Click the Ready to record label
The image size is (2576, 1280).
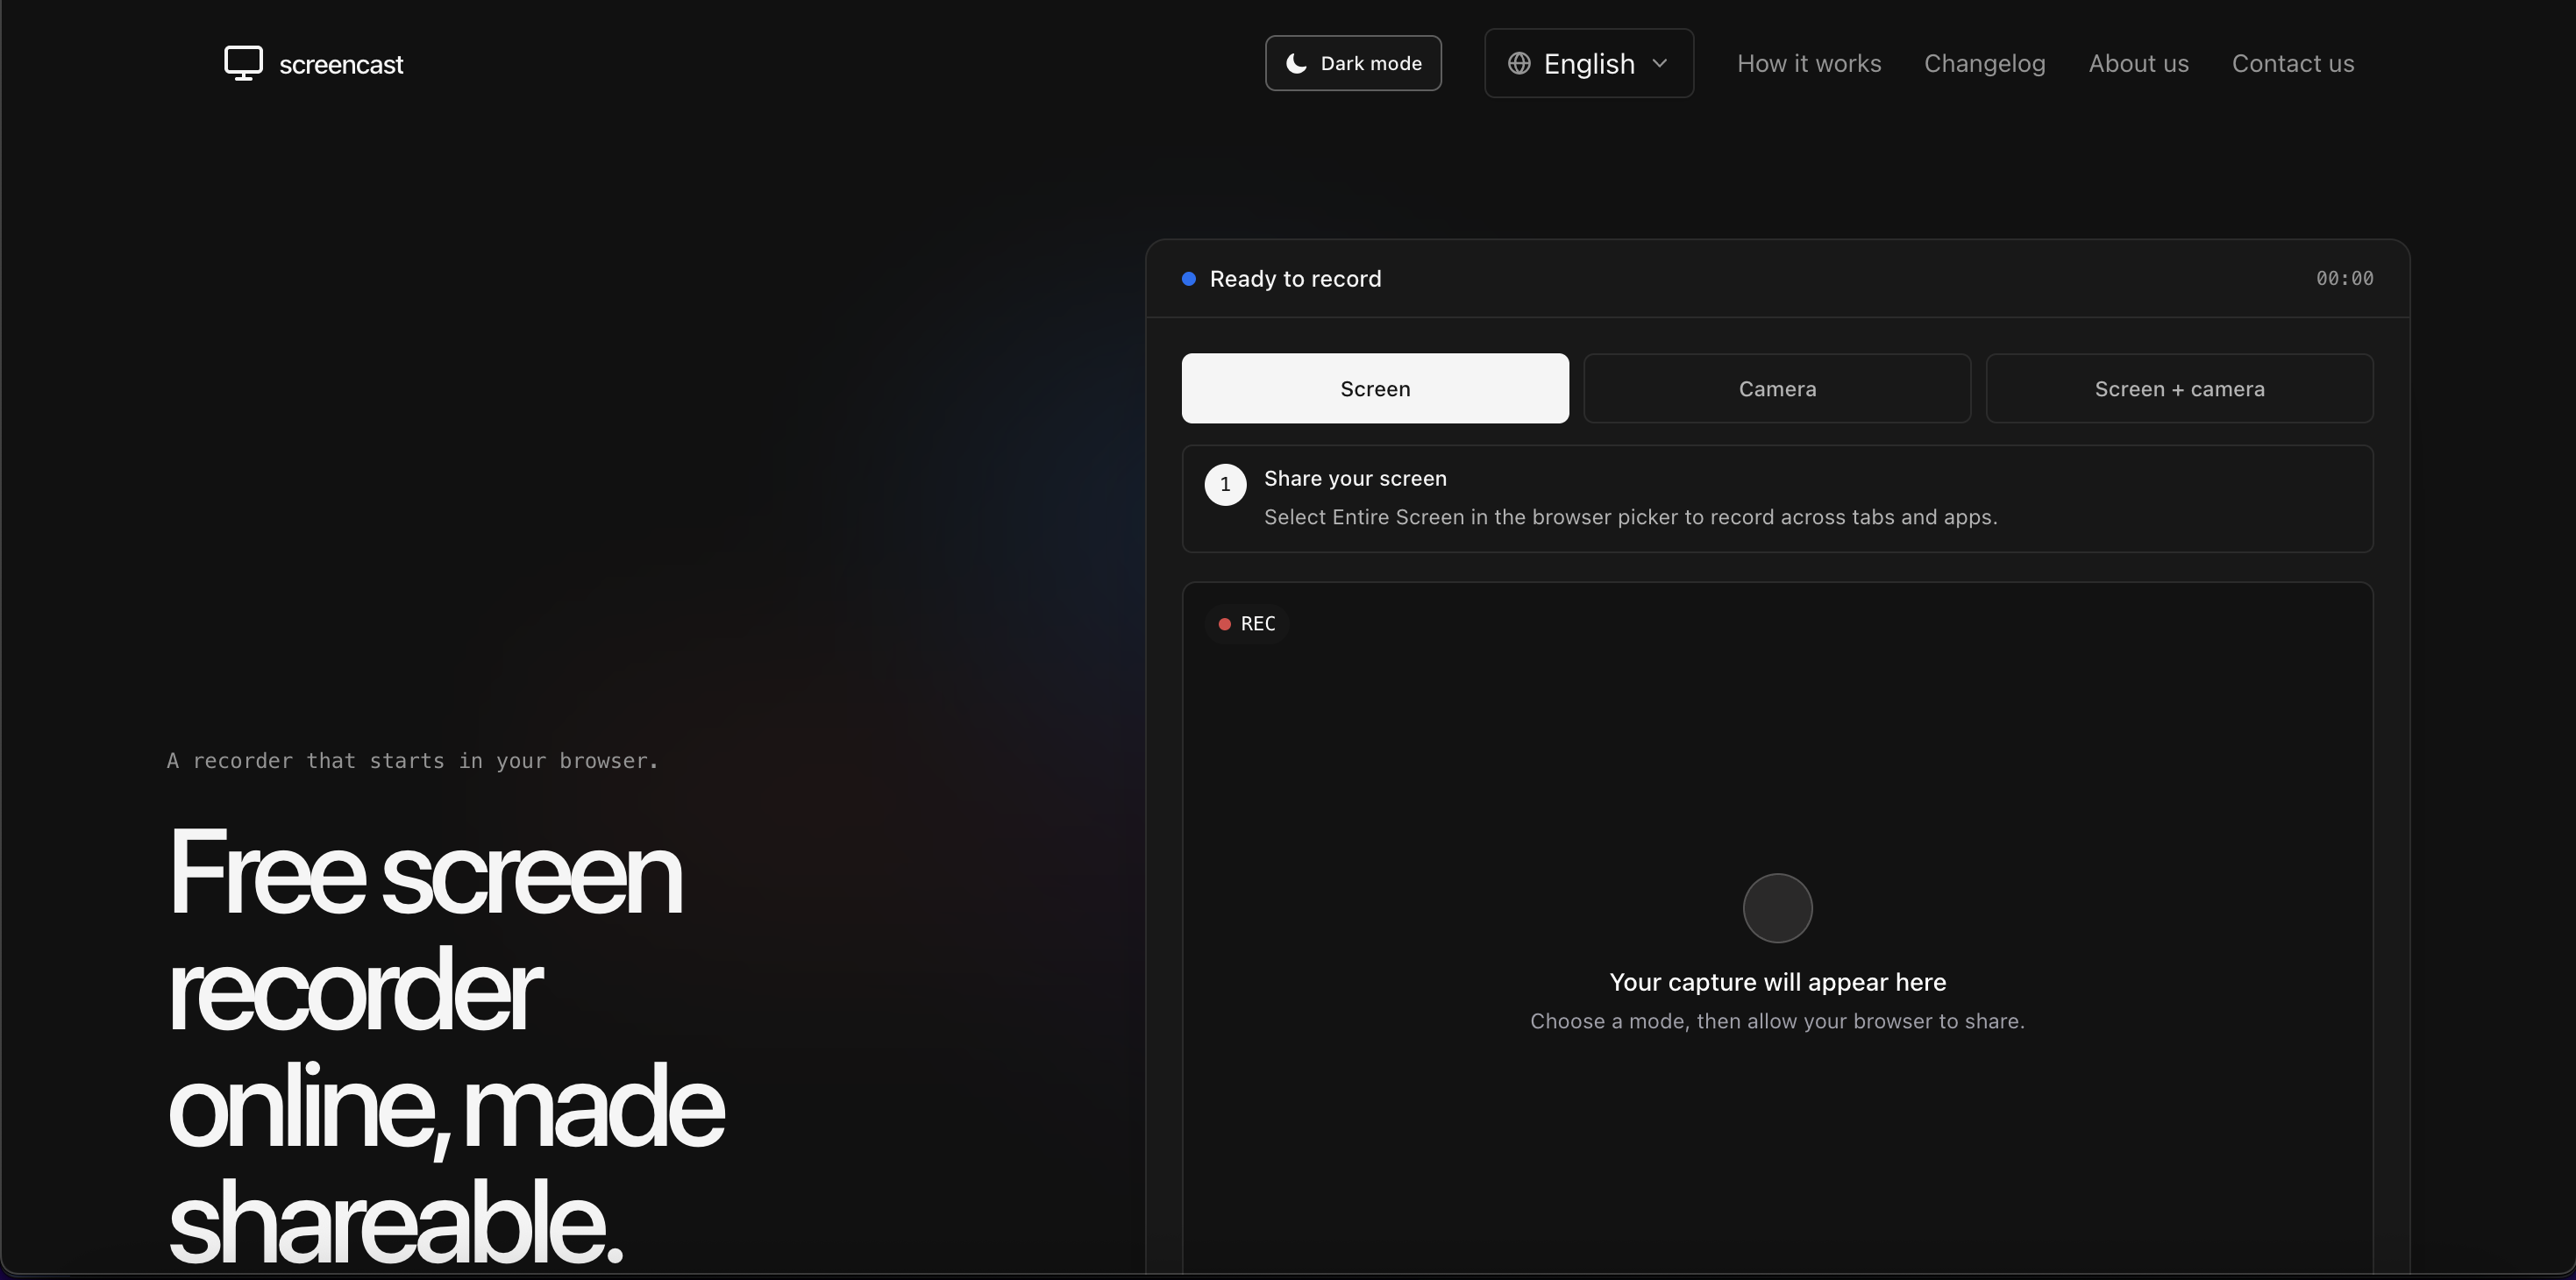[1295, 279]
